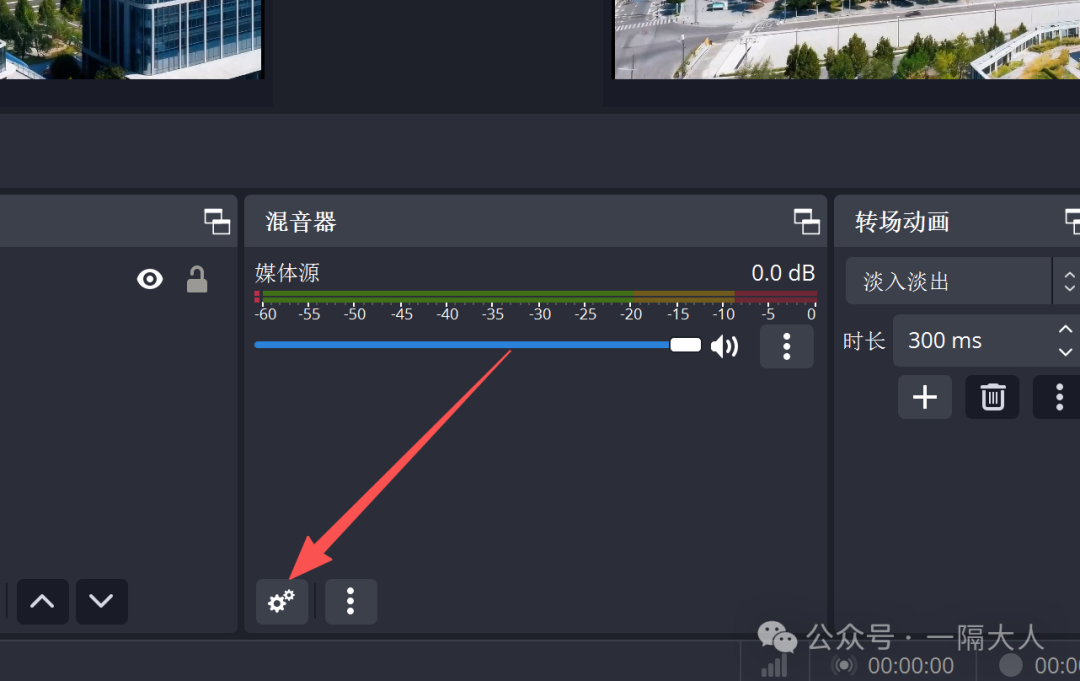Open 媒体源 three-dot options menu
This screenshot has height=681, width=1080.
(x=786, y=346)
